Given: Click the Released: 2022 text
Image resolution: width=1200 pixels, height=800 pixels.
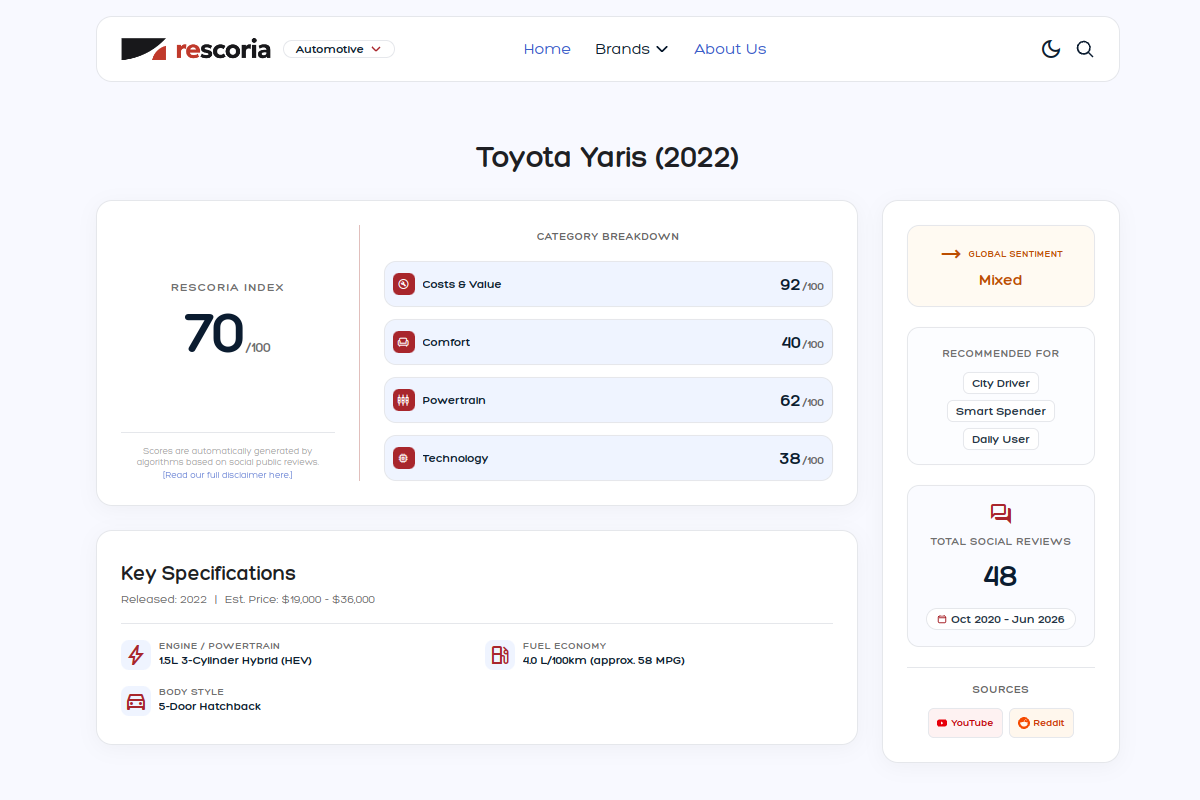Looking at the screenshot, I should (x=164, y=599).
